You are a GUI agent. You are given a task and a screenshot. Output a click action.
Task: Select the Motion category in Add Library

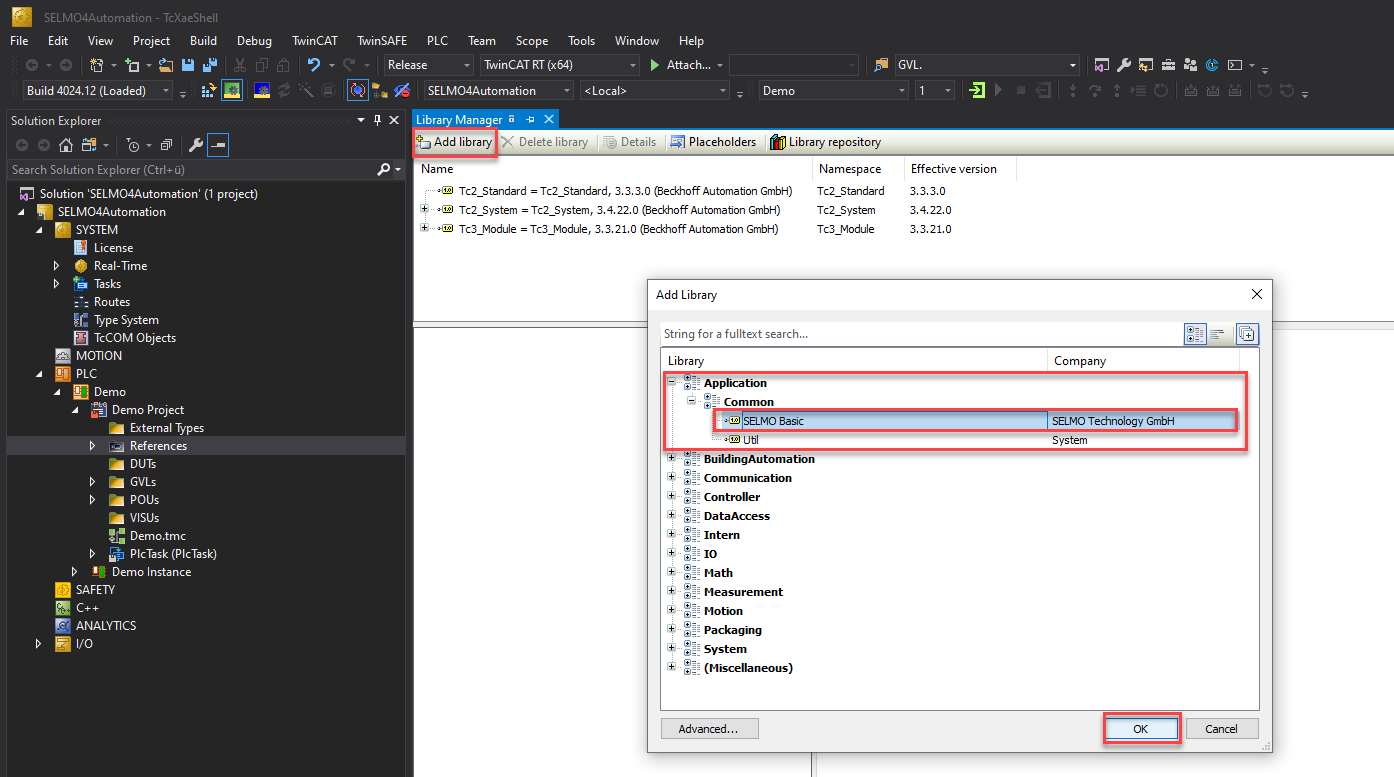[723, 611]
